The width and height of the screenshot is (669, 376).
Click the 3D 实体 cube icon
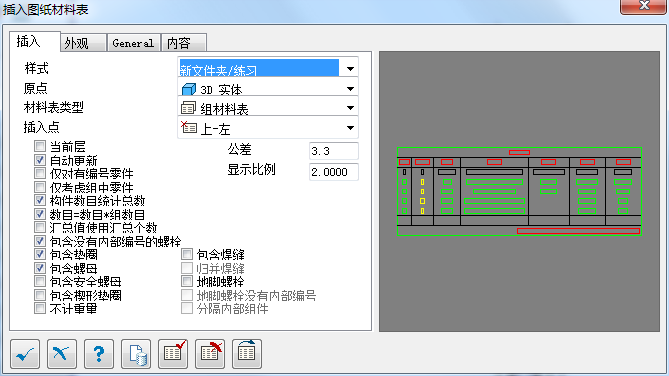pos(189,89)
